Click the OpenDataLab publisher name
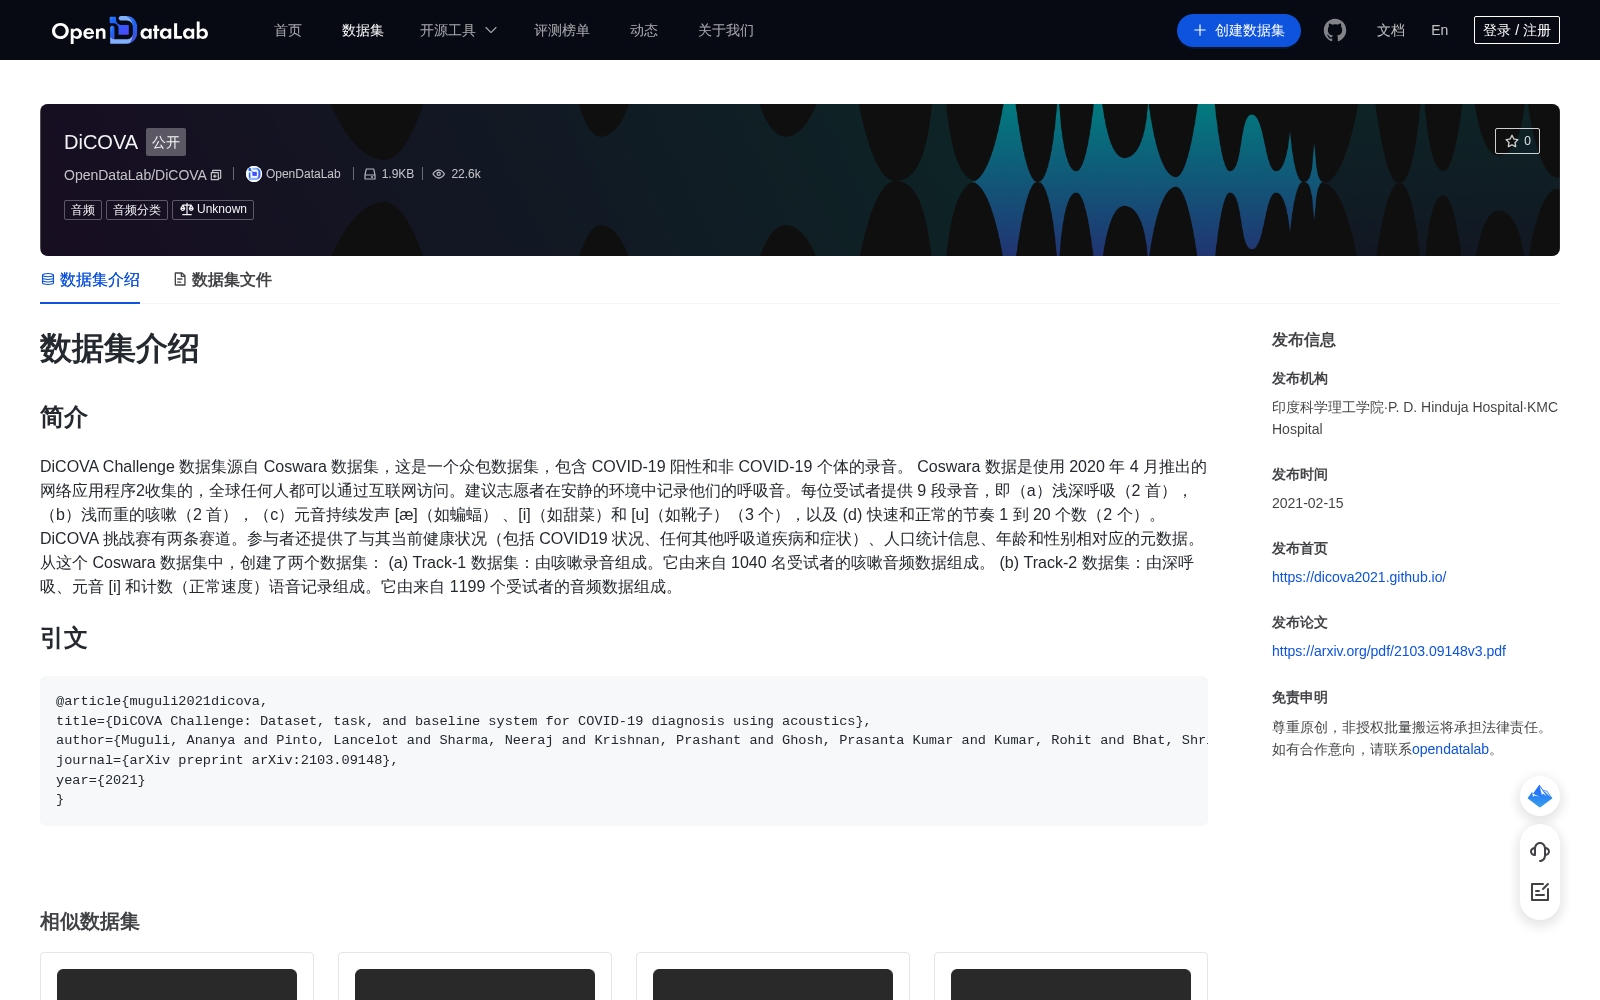This screenshot has height=1000, width=1600. pos(303,174)
